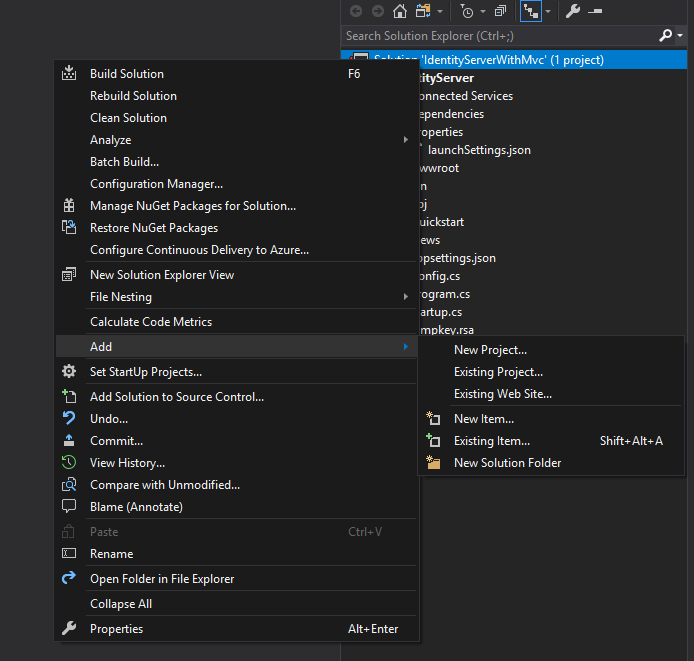Click the Collapse All icon in toolbar
694x661 pixels.
tap(500, 11)
